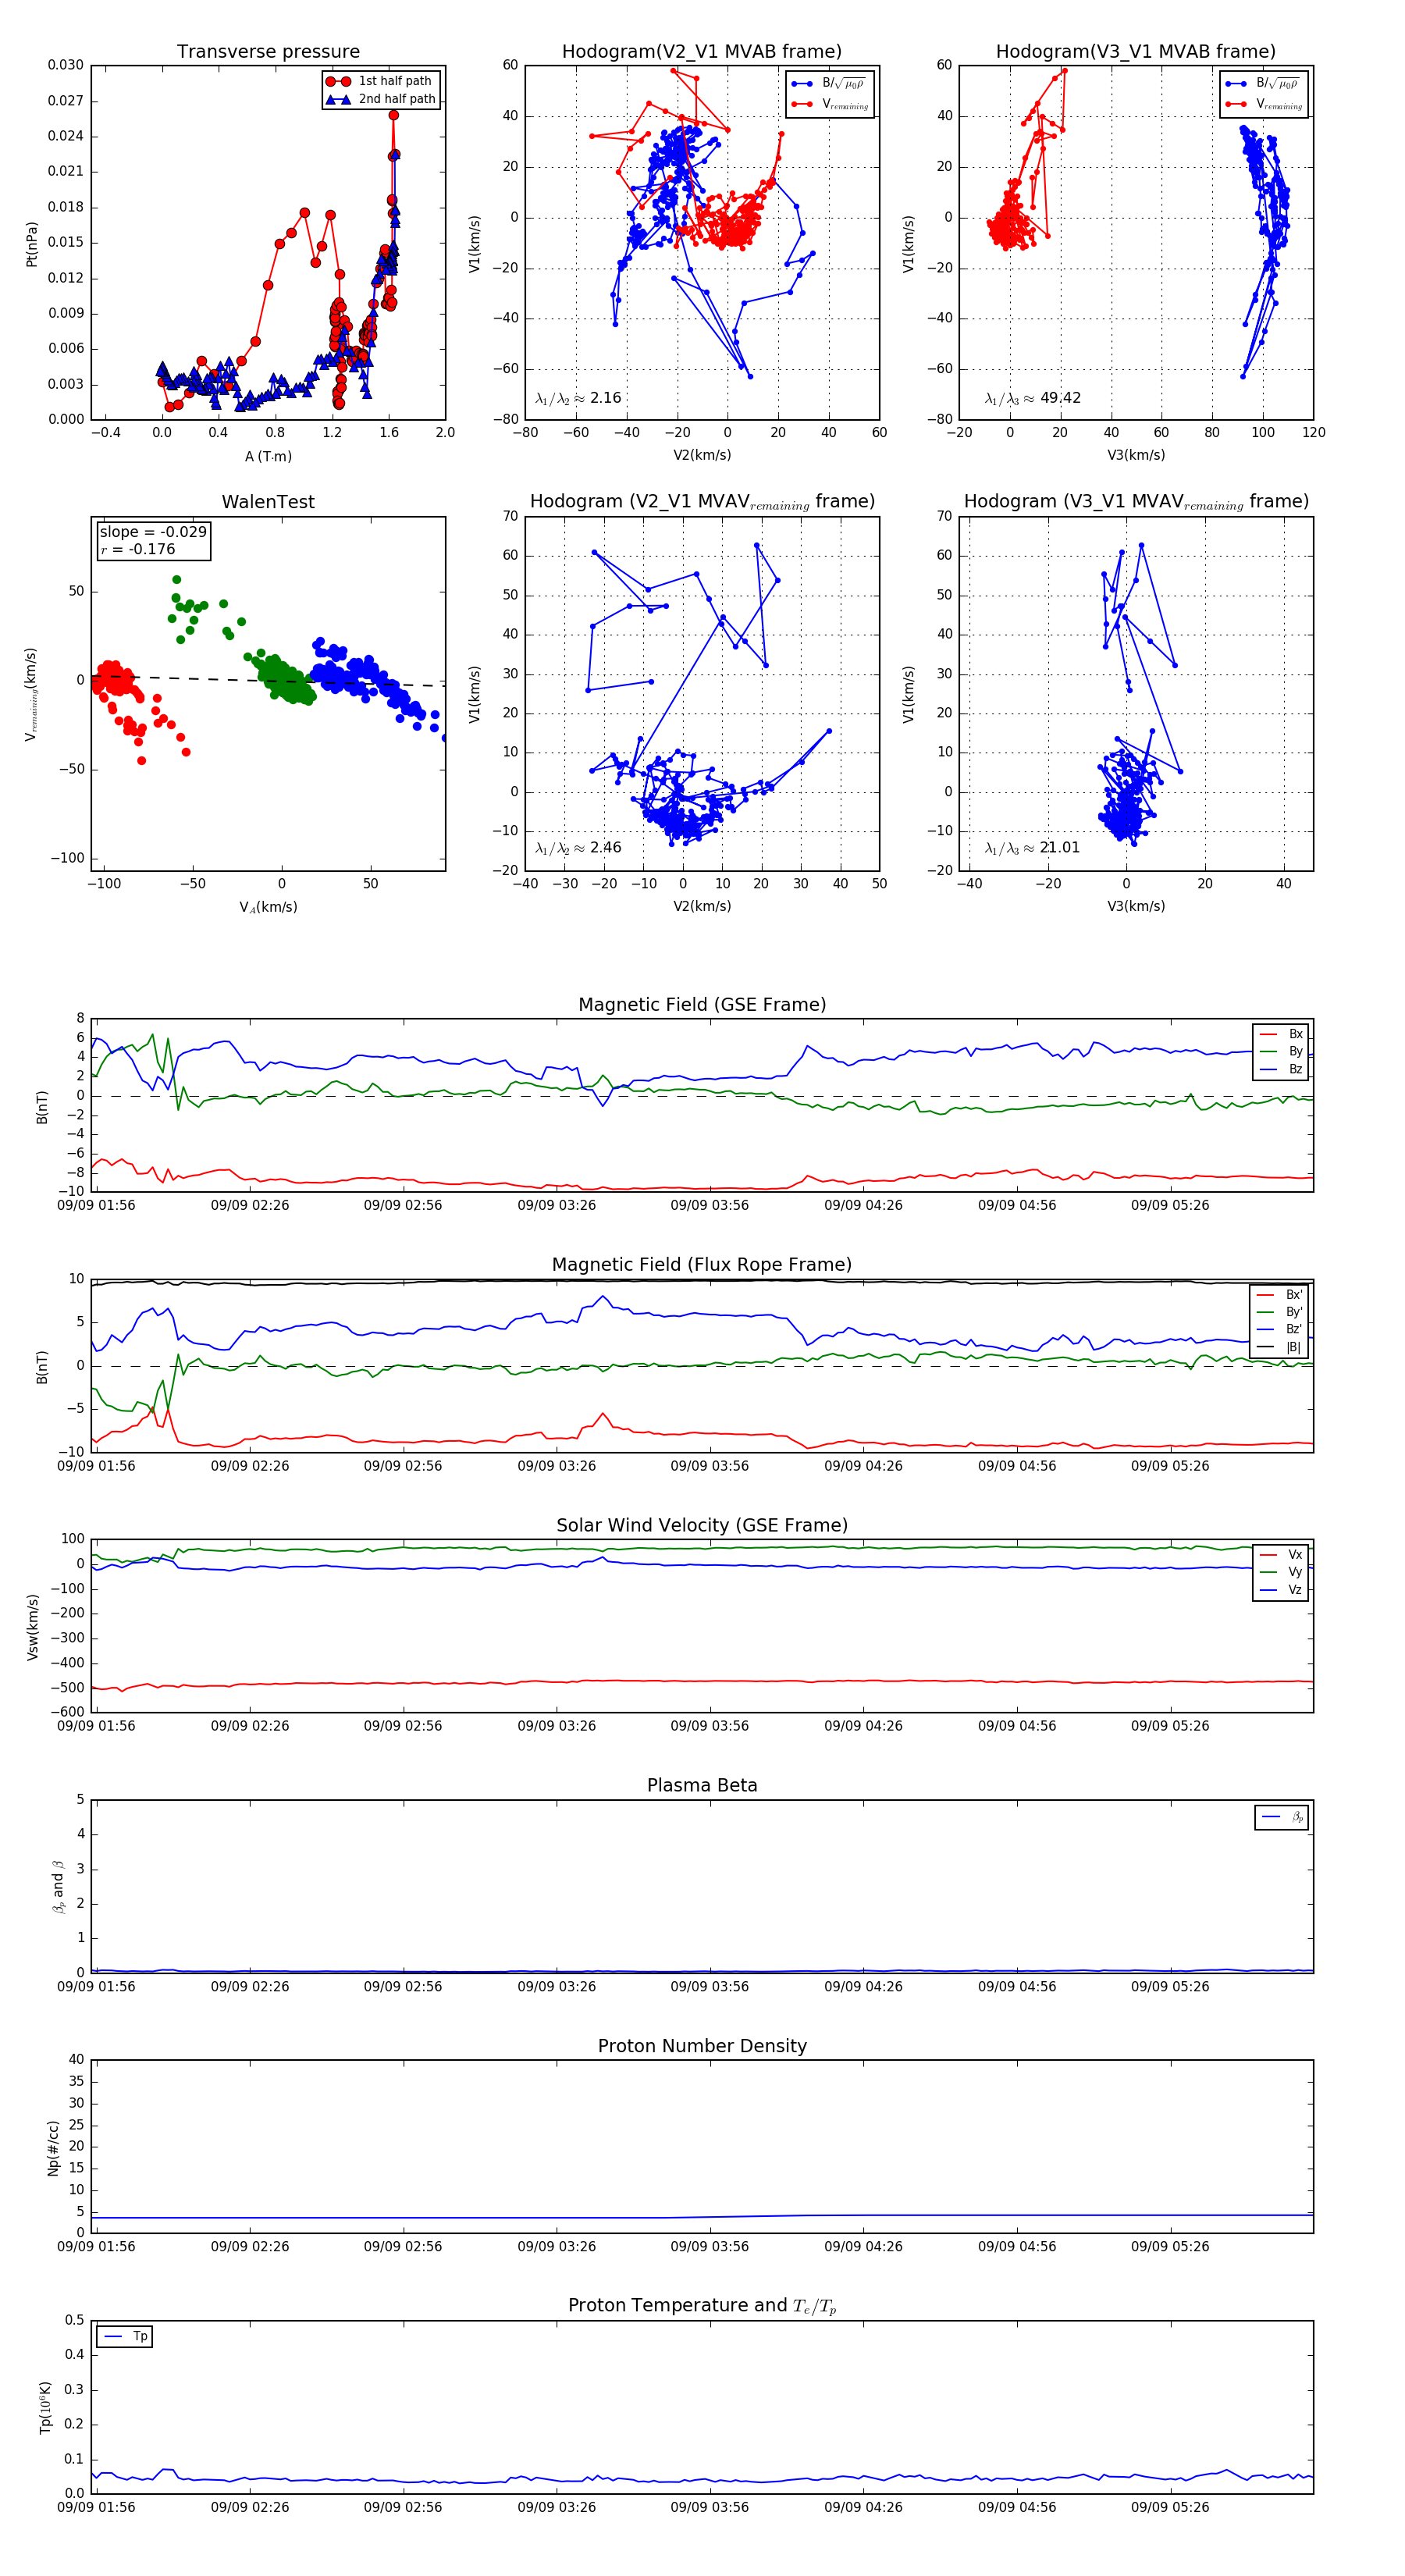Click the 'Hodogram(V2_V1 MVAB frame)' title
1405x2576 pixels.
pyautogui.click(x=702, y=51)
